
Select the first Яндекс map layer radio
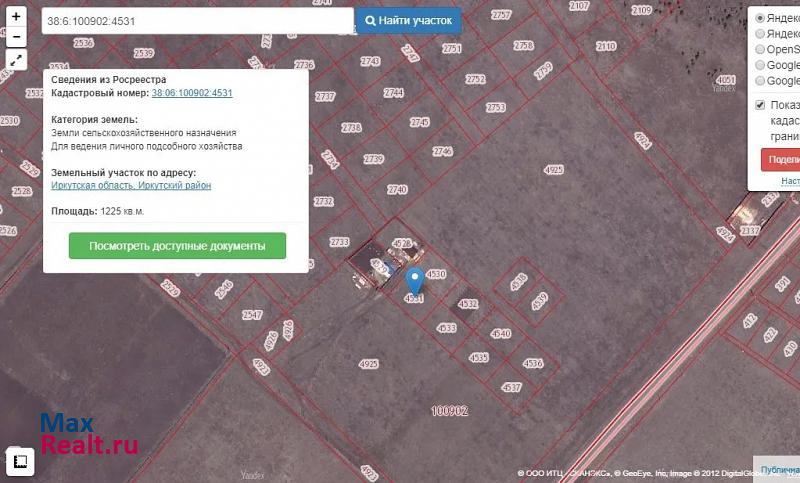click(x=761, y=18)
